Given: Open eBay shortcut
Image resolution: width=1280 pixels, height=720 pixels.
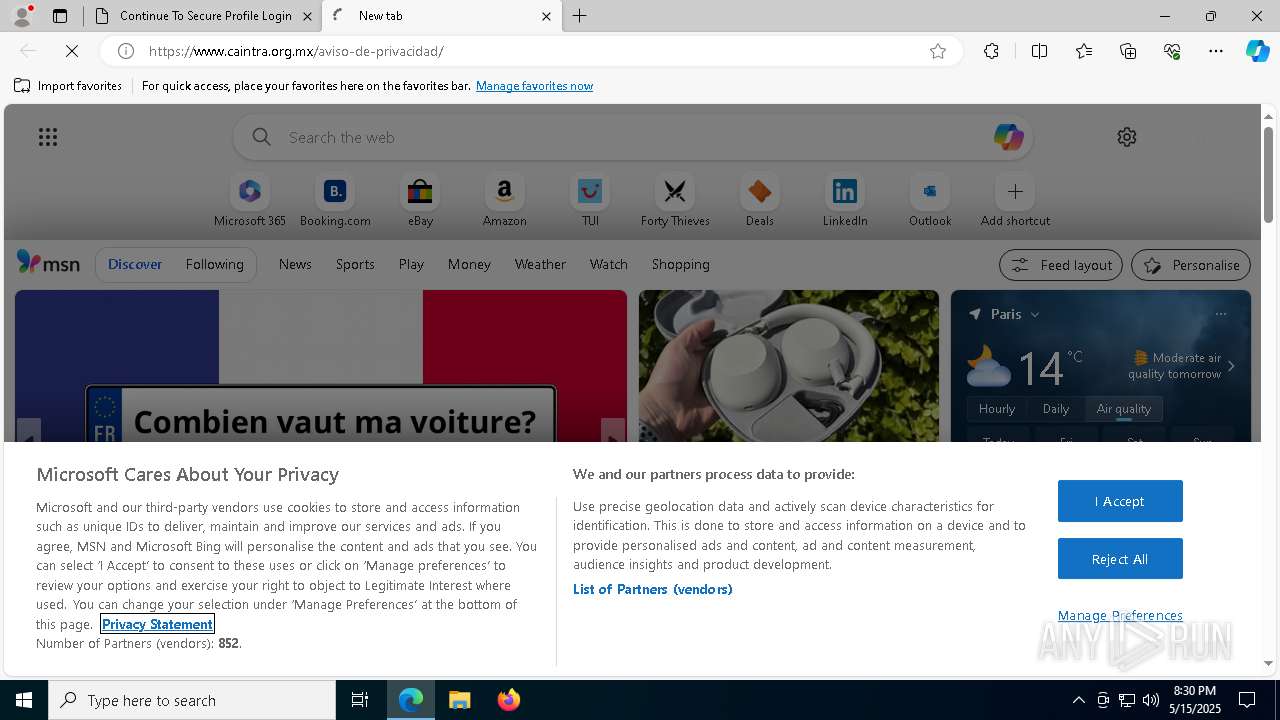Looking at the screenshot, I should 420,201.
